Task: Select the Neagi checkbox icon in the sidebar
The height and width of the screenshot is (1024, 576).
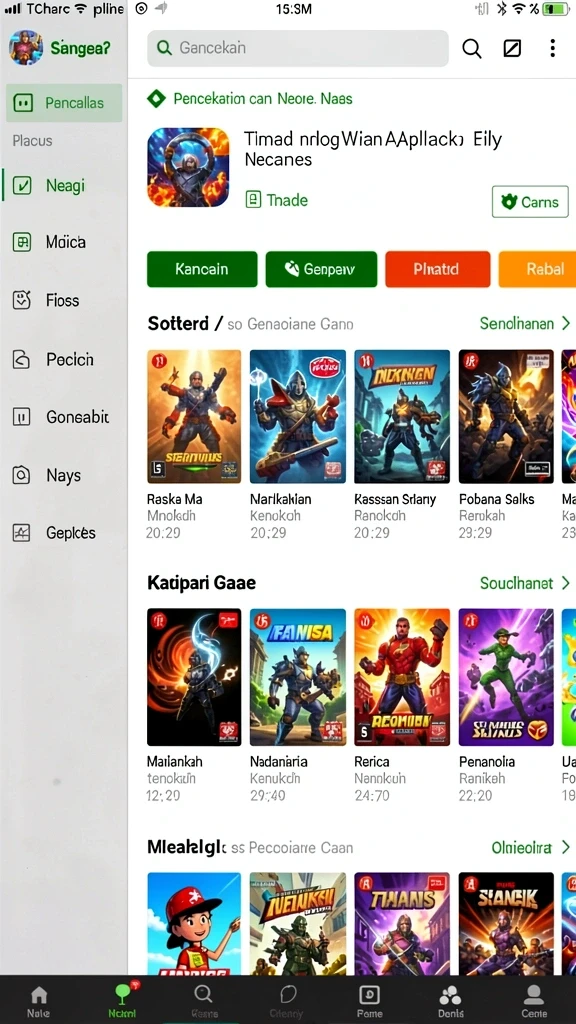Action: pos(22,186)
